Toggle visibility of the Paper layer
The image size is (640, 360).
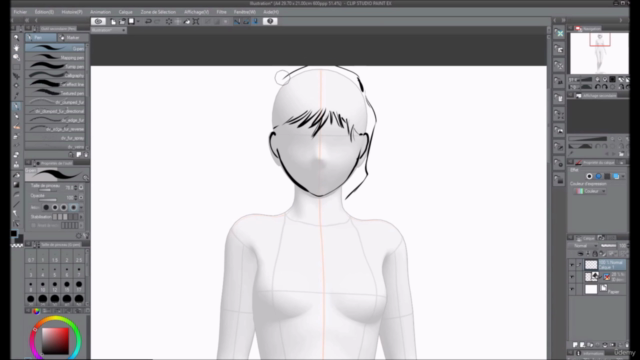point(572,289)
